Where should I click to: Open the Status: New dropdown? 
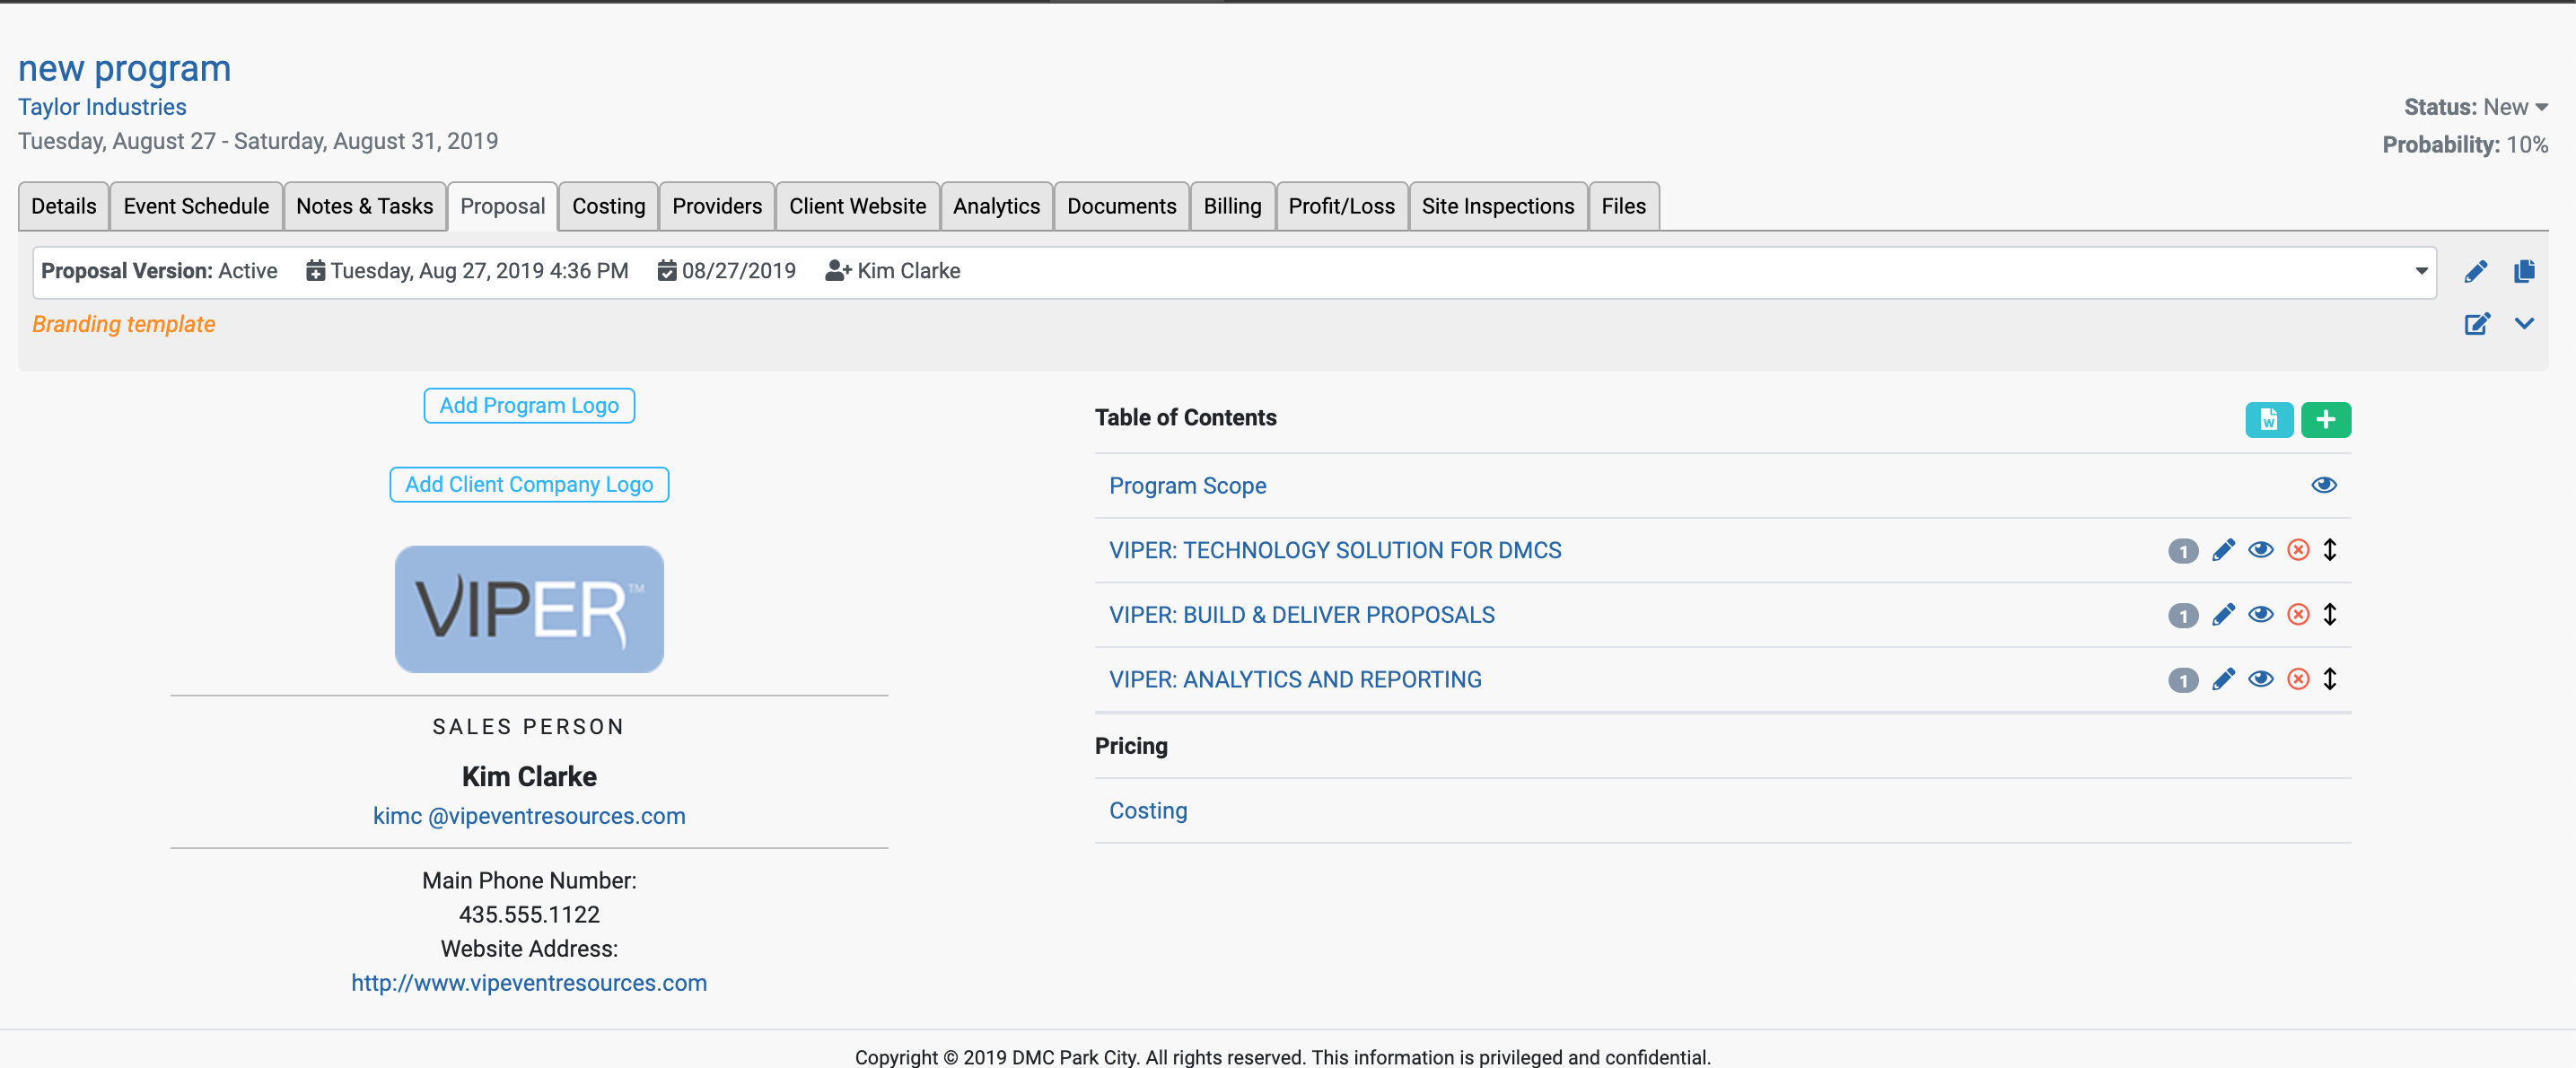pos(2475,107)
